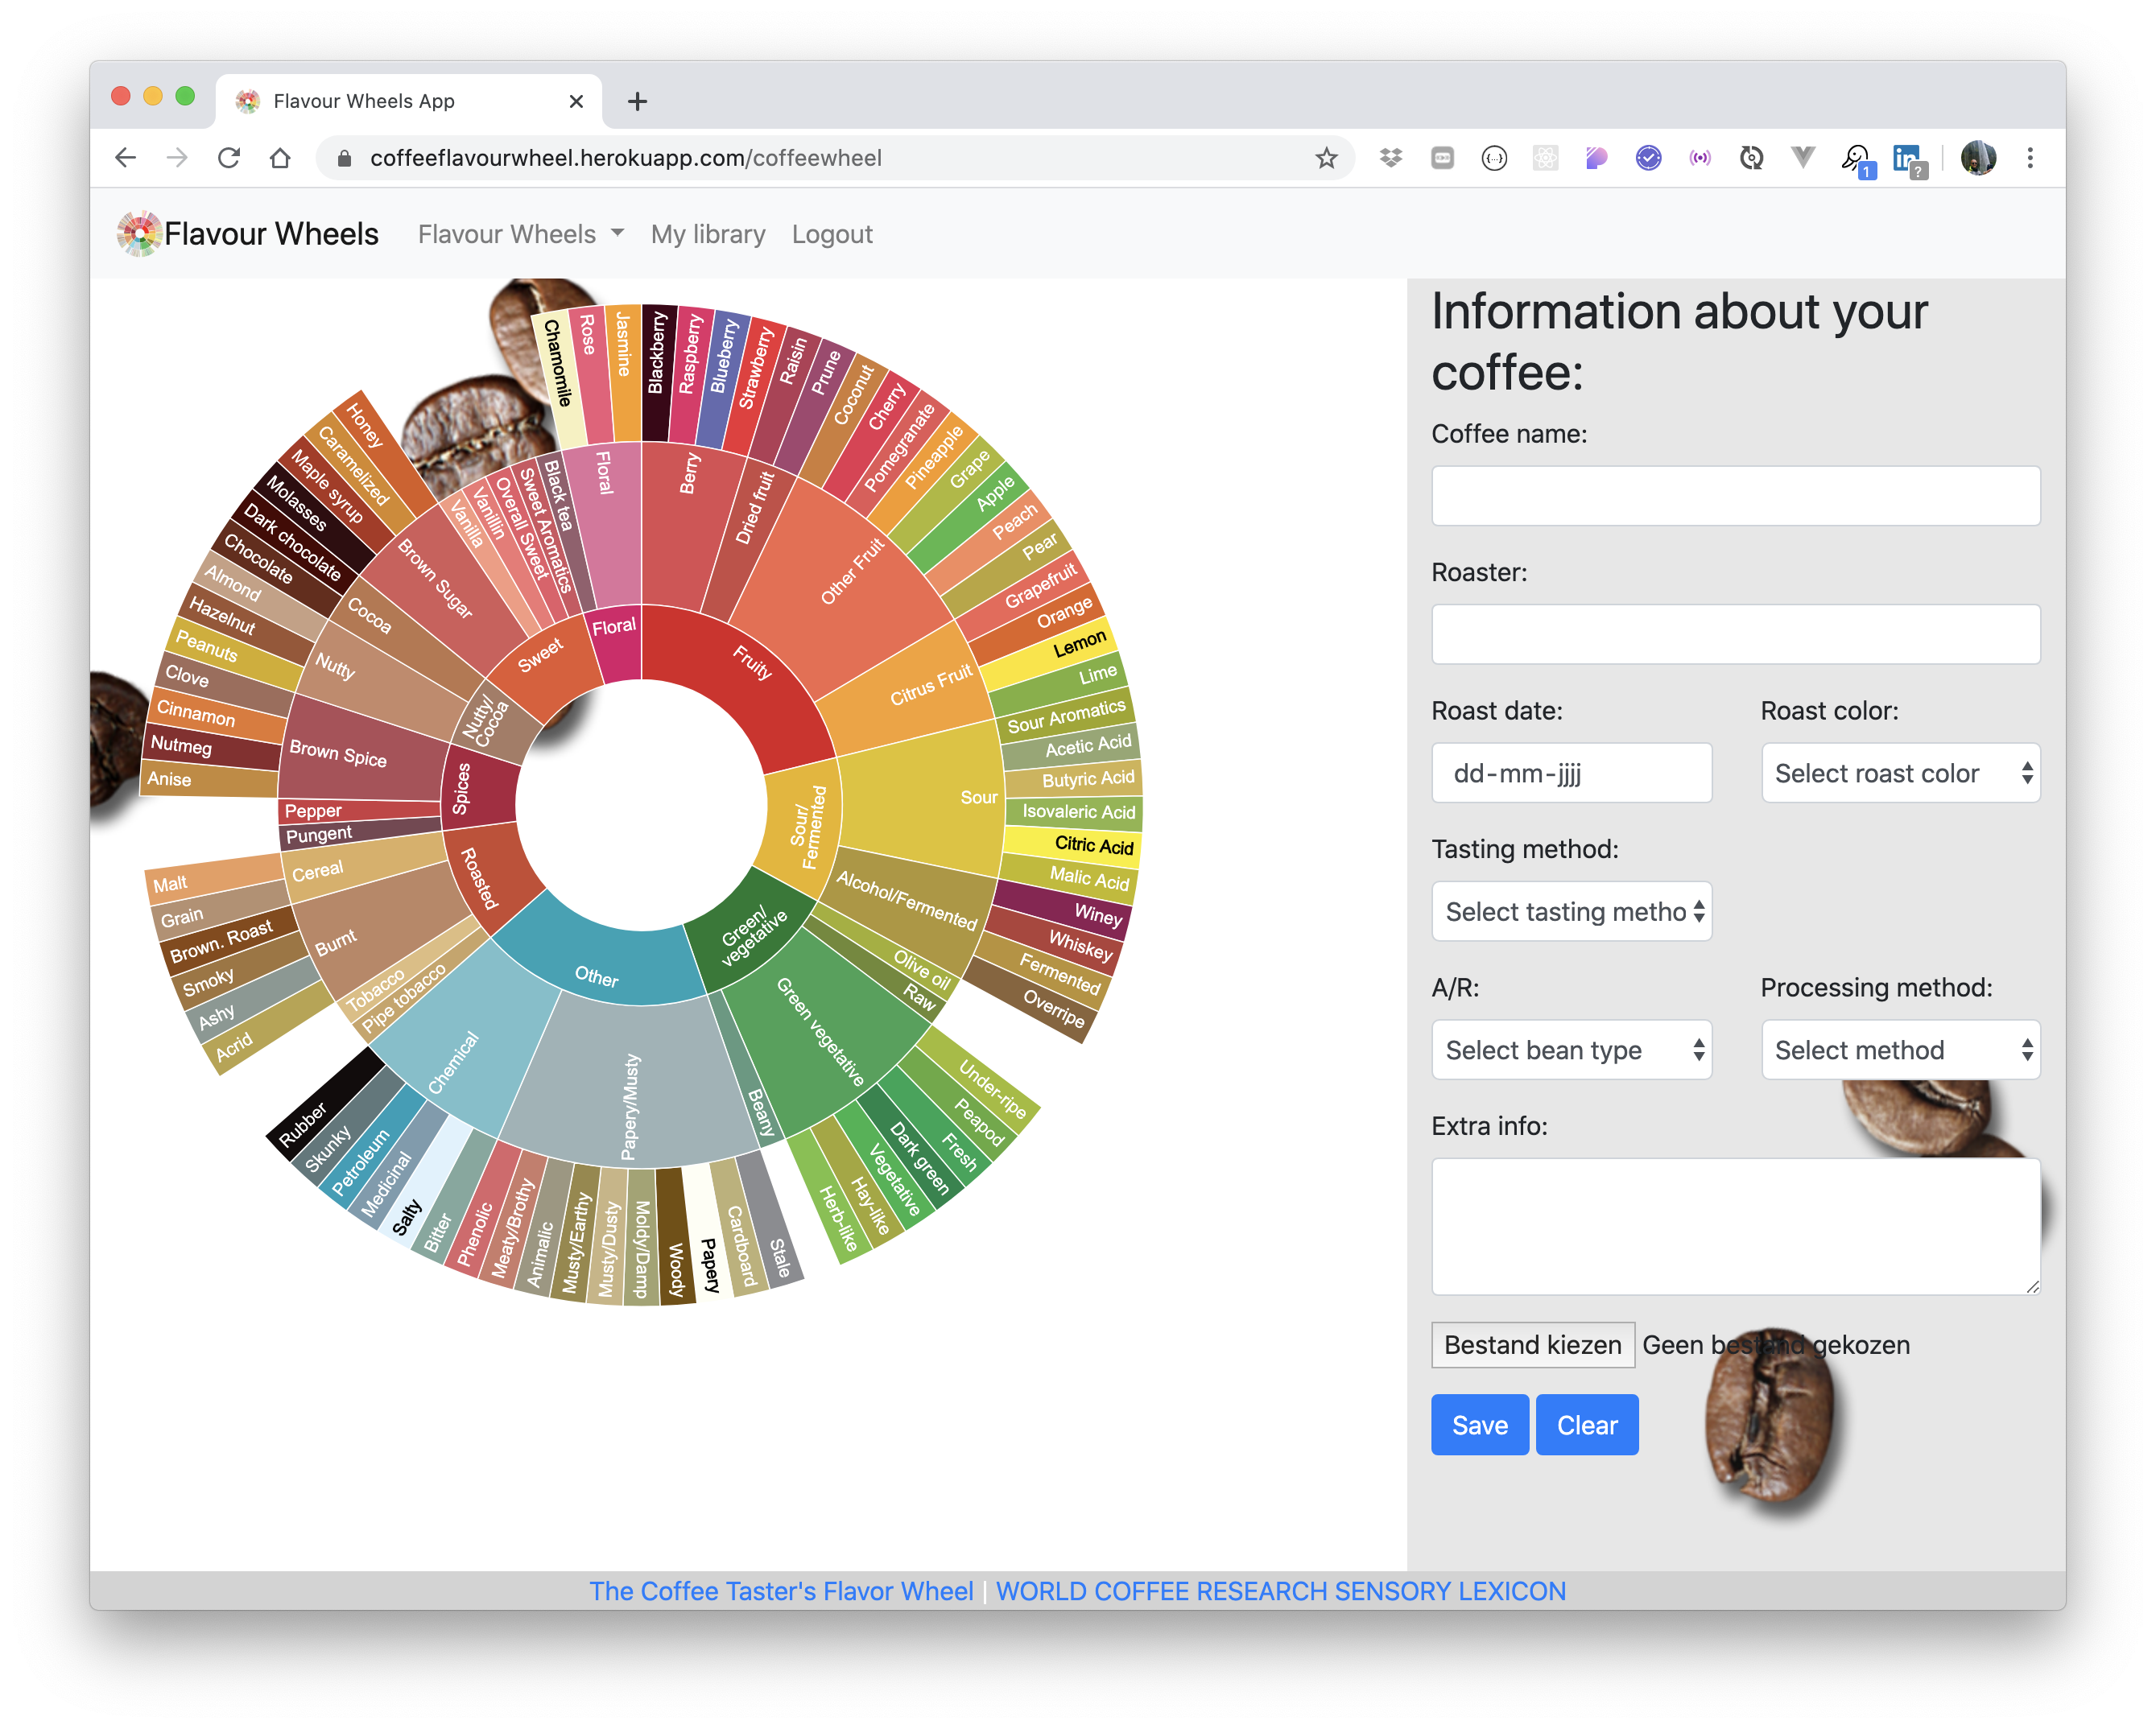Expand the Select bean type dropdown

pyautogui.click(x=1571, y=1050)
